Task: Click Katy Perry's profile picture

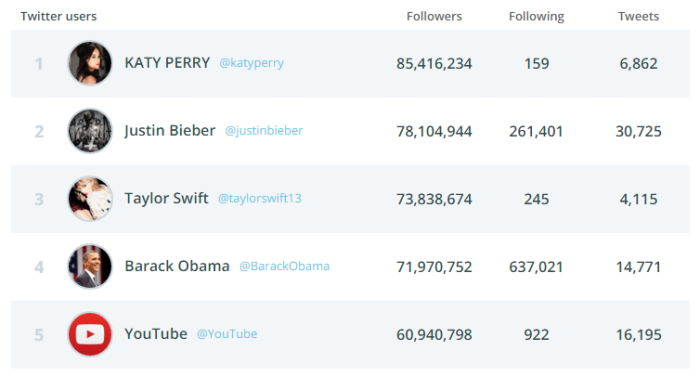Action: (90, 63)
